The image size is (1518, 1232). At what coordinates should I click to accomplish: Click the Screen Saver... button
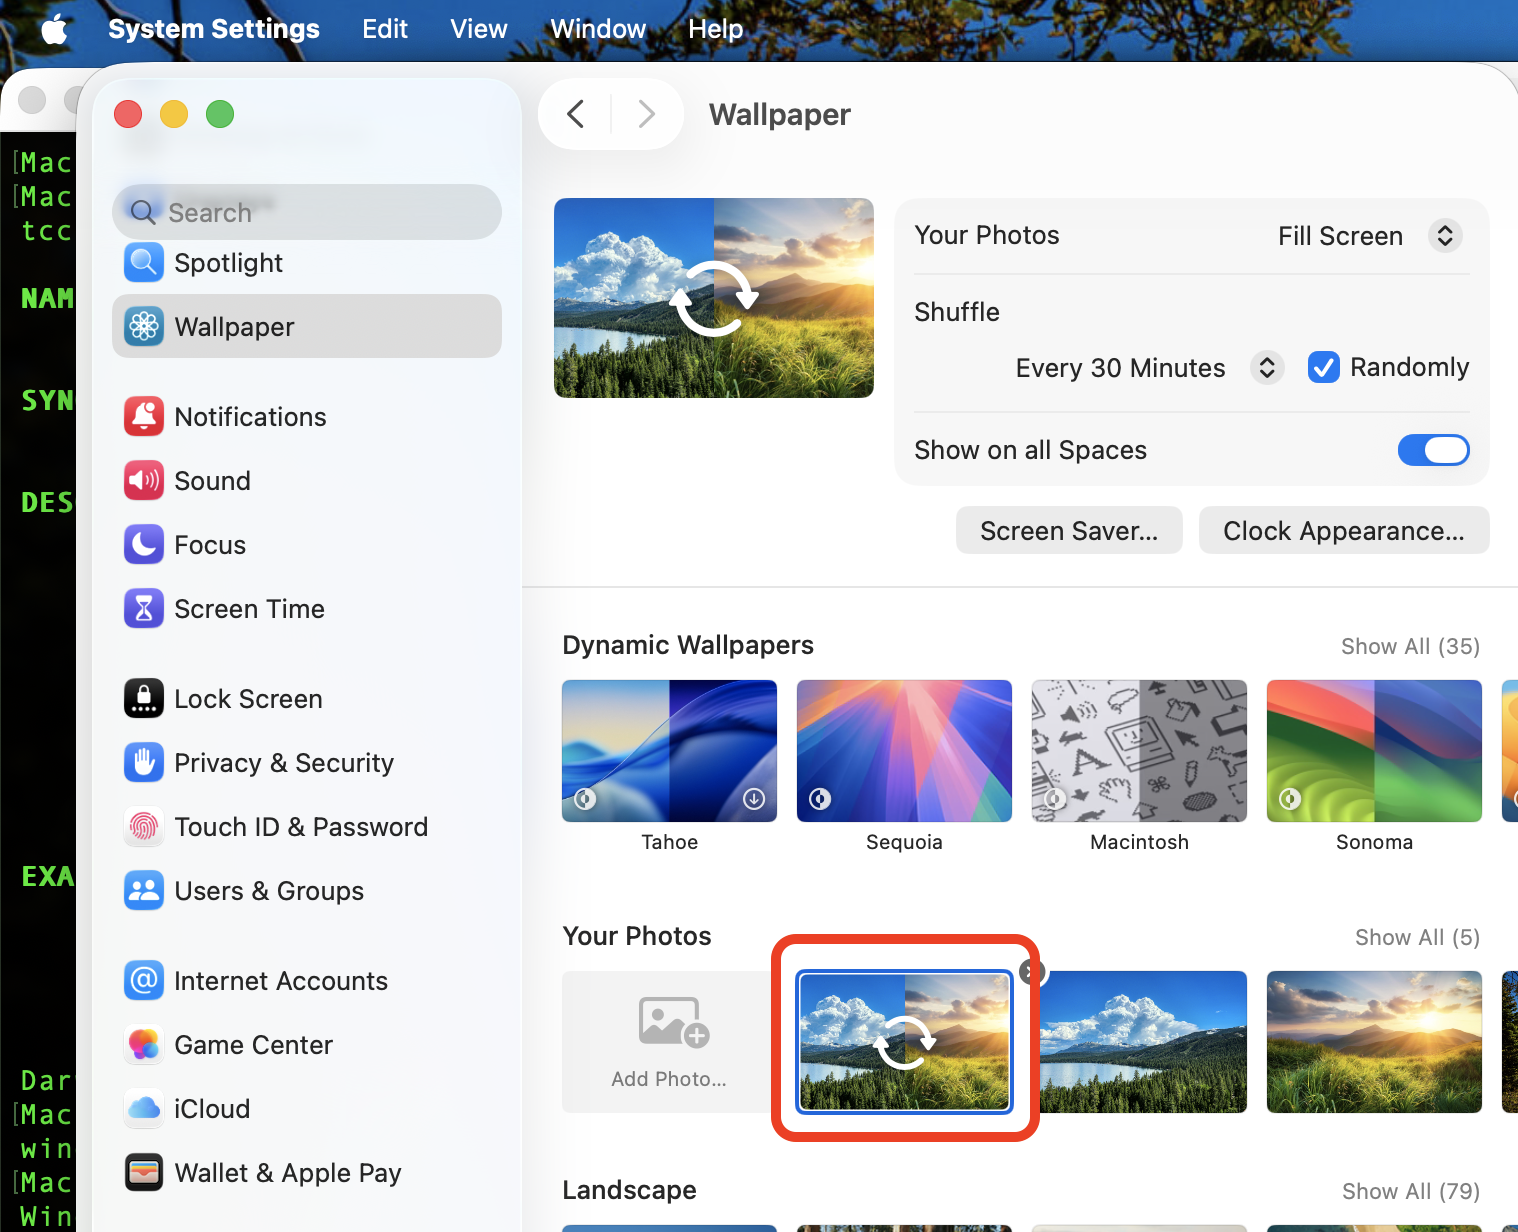(1069, 530)
